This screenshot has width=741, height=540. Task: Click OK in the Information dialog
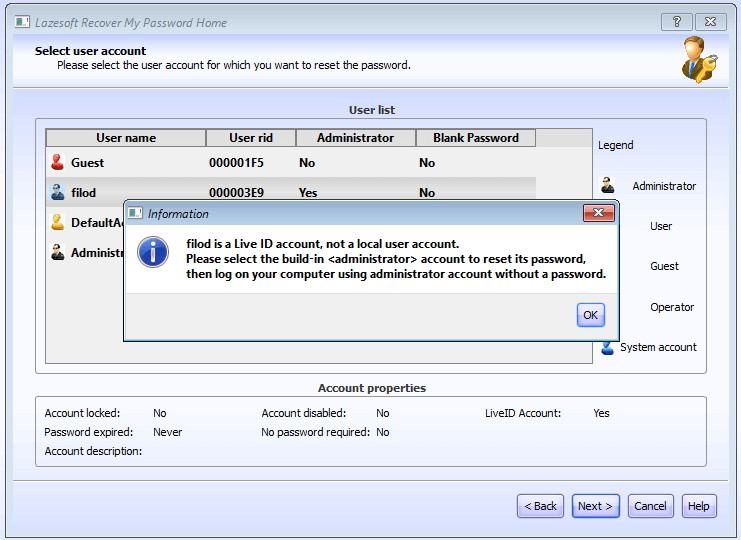pyautogui.click(x=591, y=315)
